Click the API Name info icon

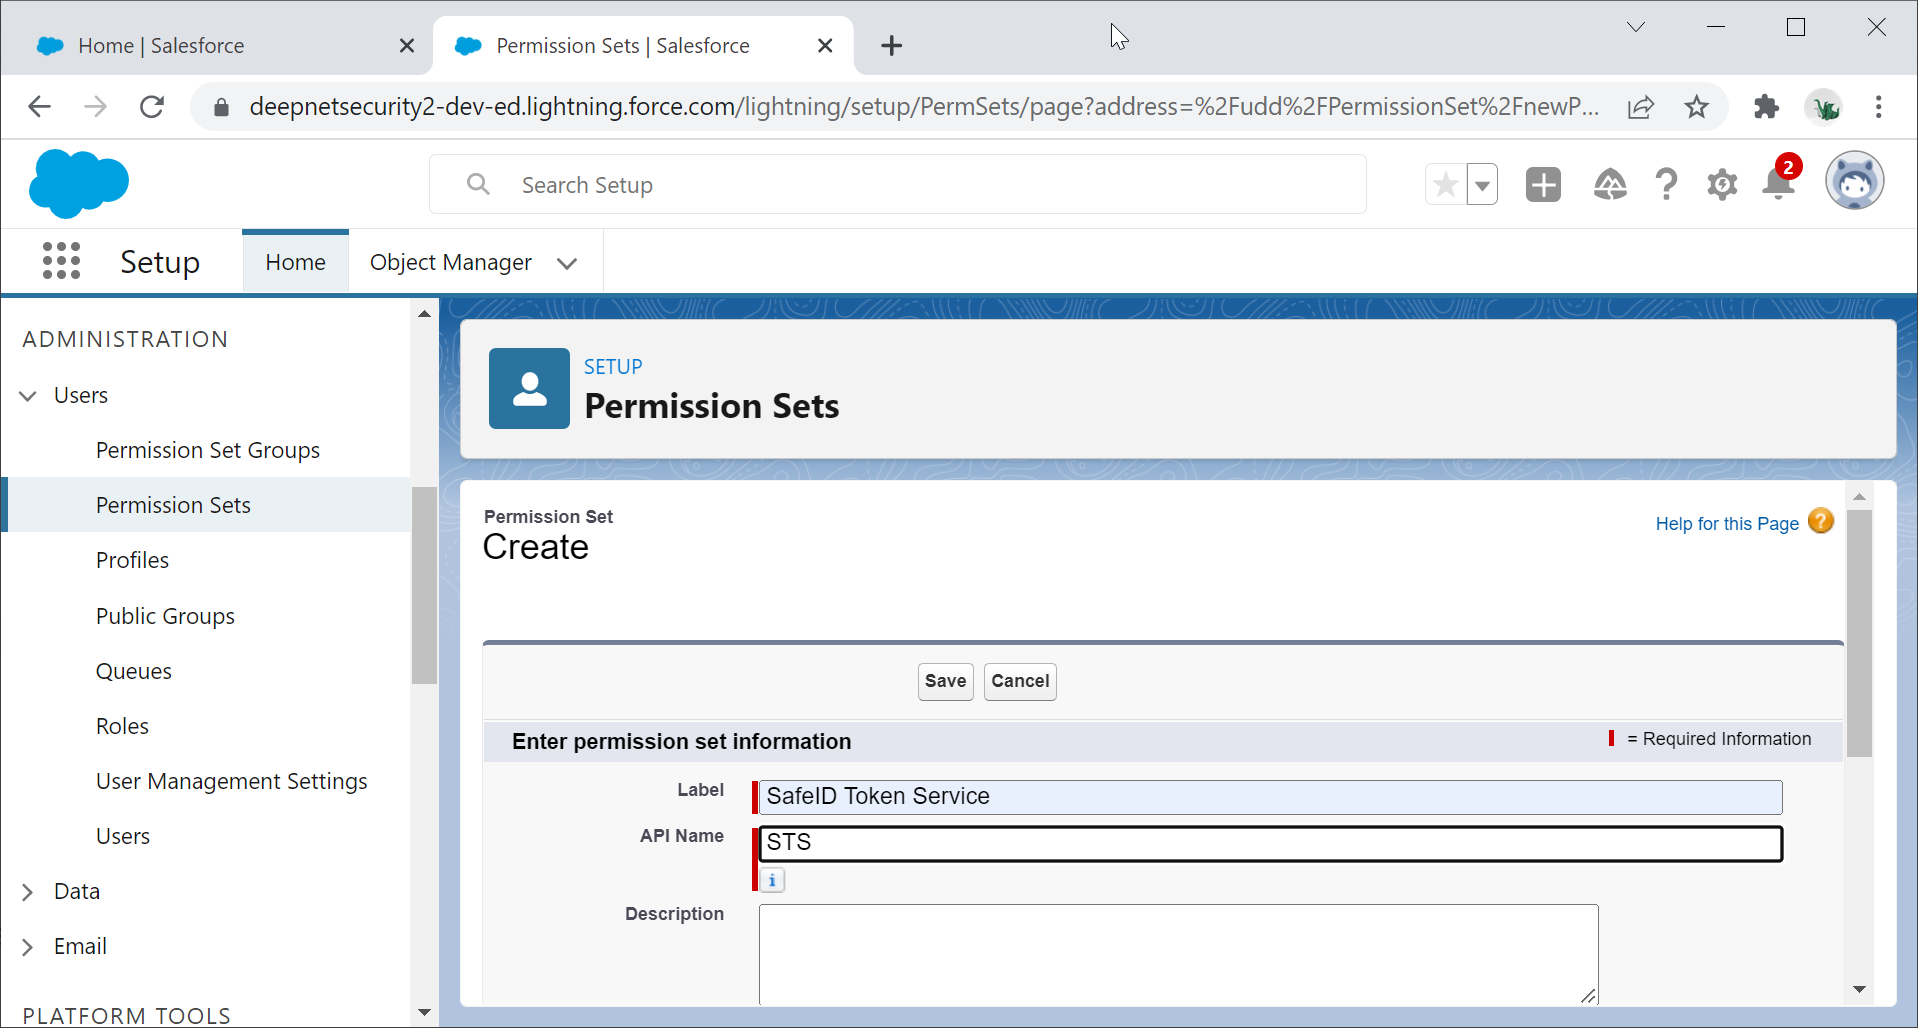pyautogui.click(x=772, y=880)
